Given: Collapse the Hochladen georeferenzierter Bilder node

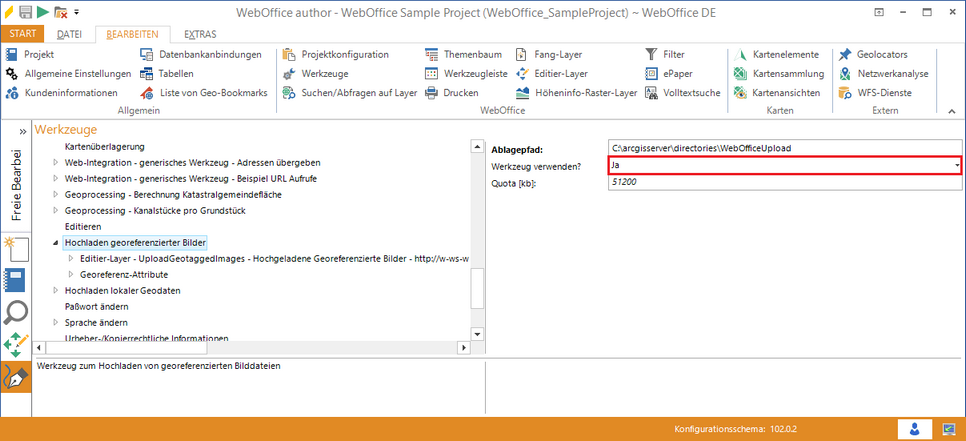Looking at the screenshot, I should [55, 243].
